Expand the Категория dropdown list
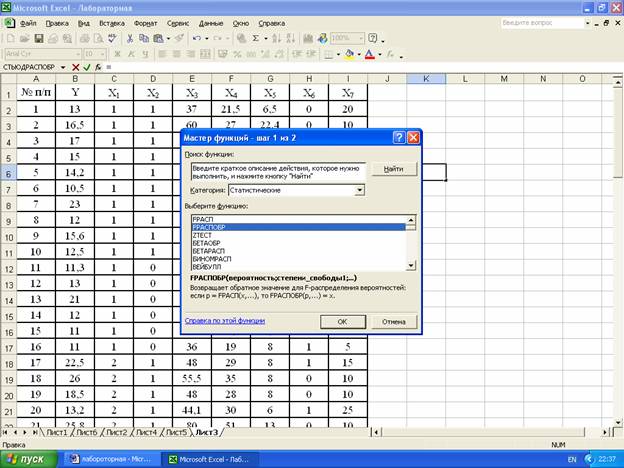The height and width of the screenshot is (468, 624). tap(359, 189)
